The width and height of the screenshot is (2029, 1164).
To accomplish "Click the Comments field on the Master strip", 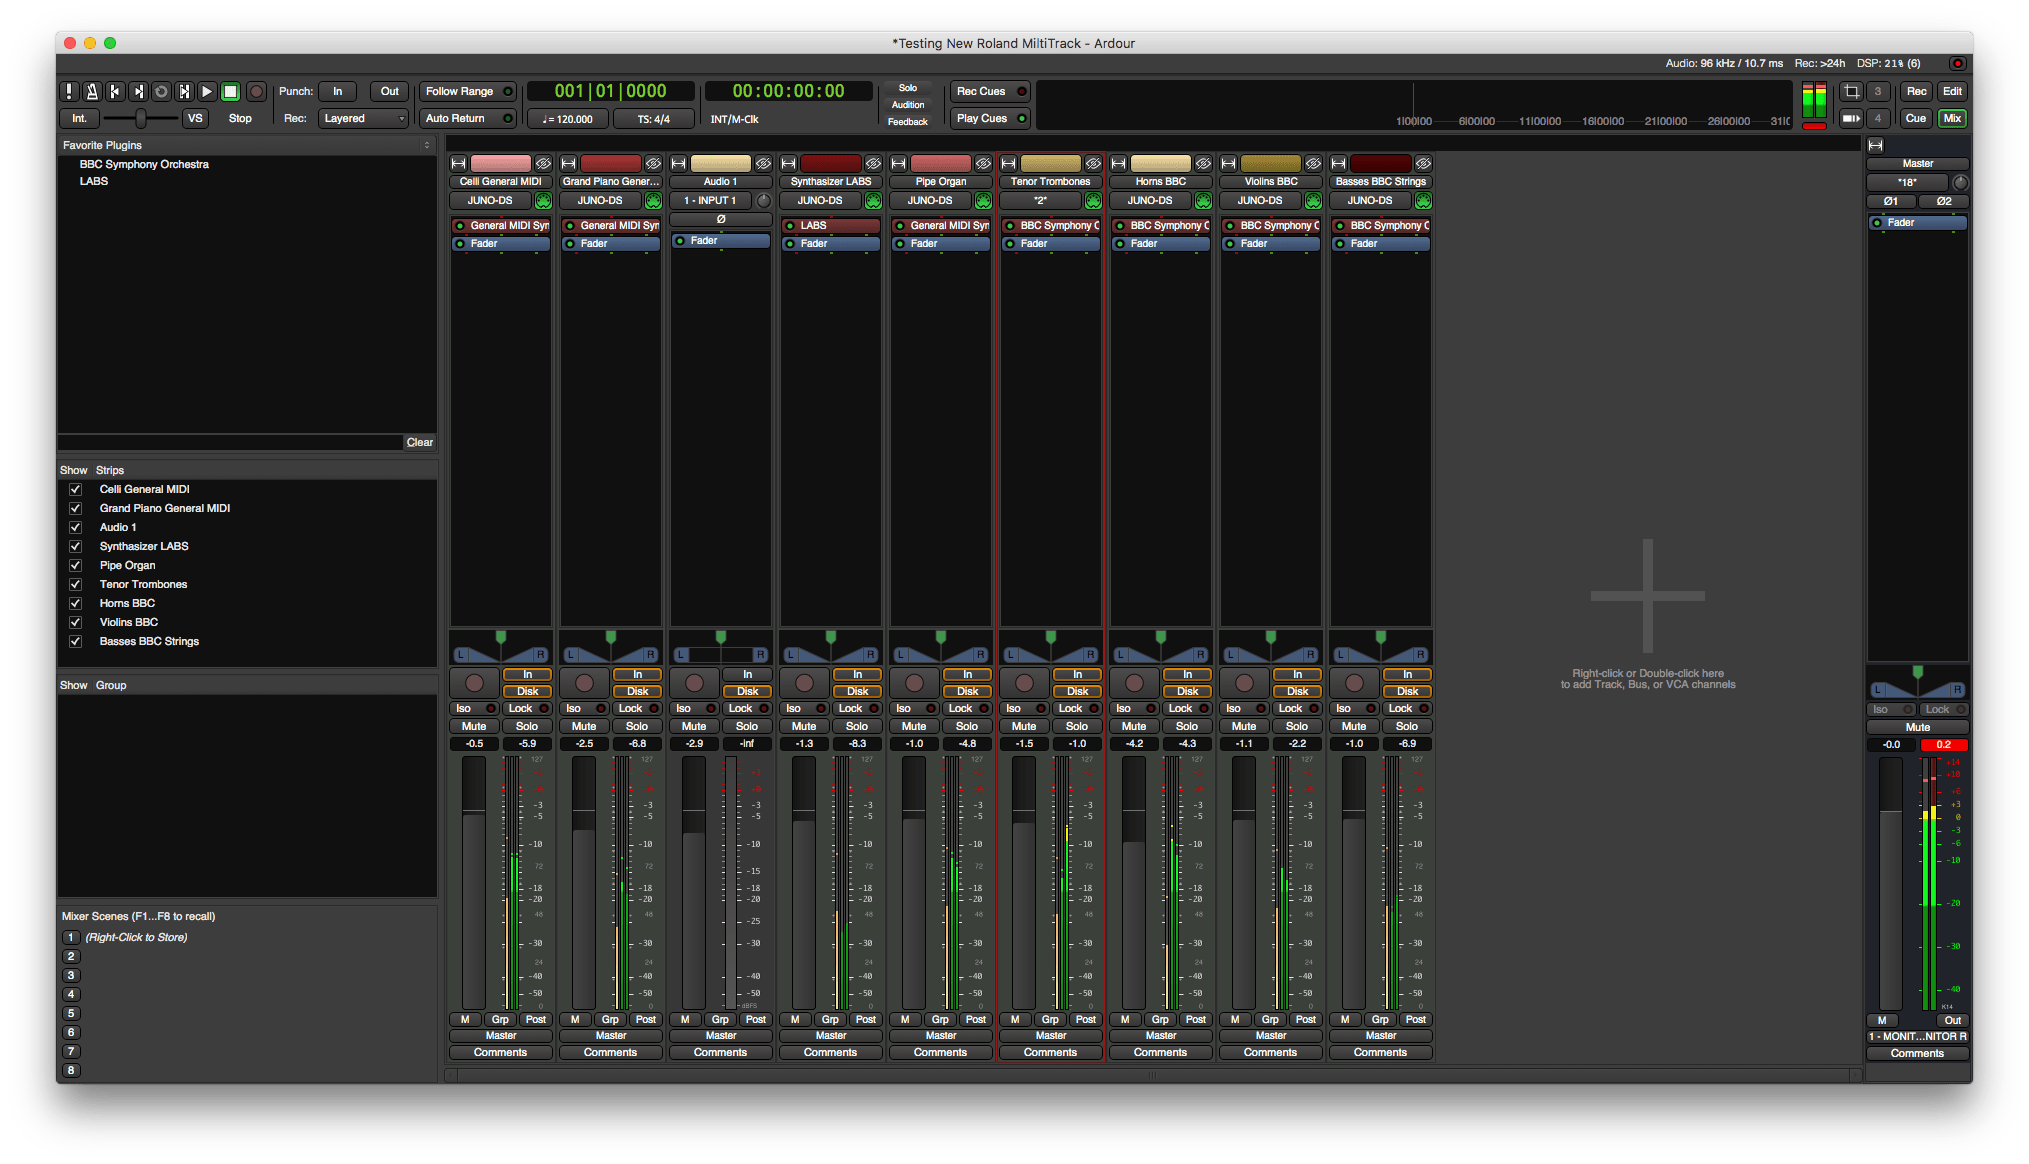I will pos(1917,1052).
